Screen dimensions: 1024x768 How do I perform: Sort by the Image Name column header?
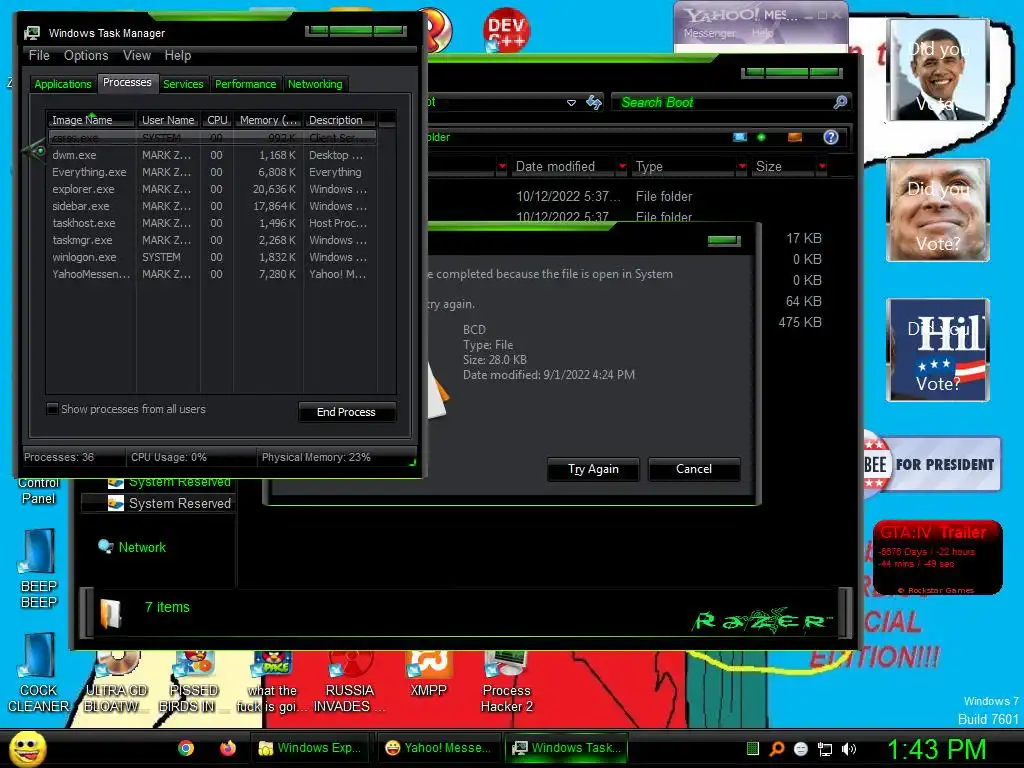point(90,120)
